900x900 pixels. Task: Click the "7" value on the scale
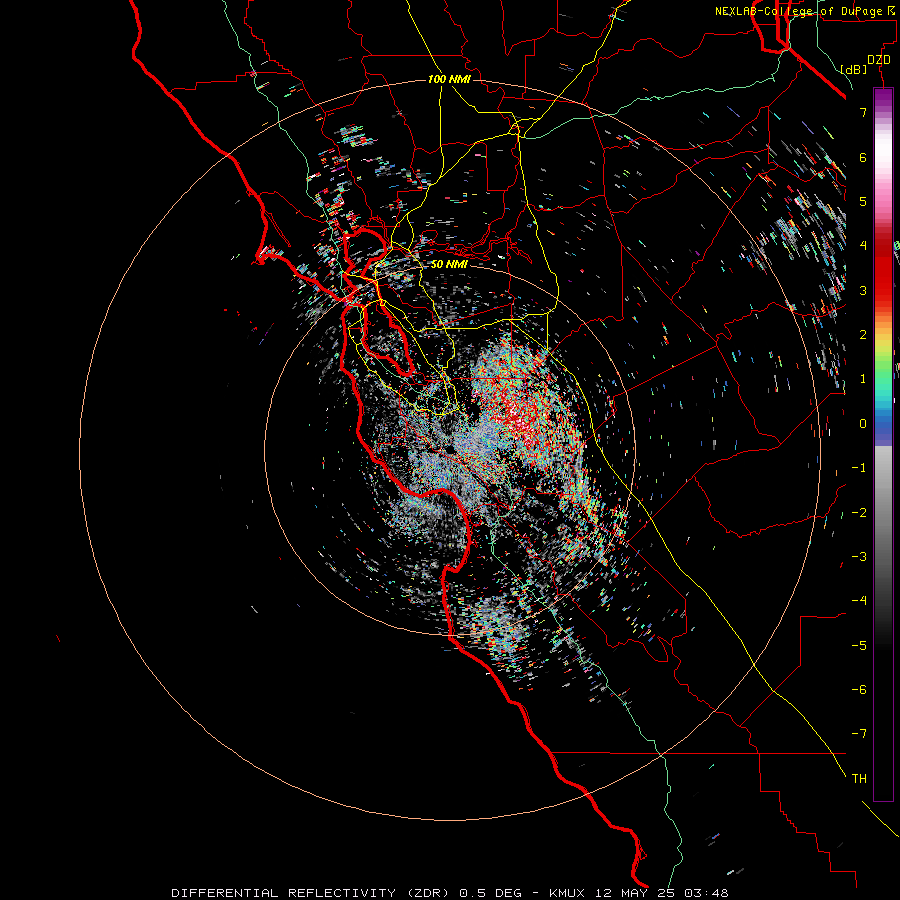[x=863, y=112]
